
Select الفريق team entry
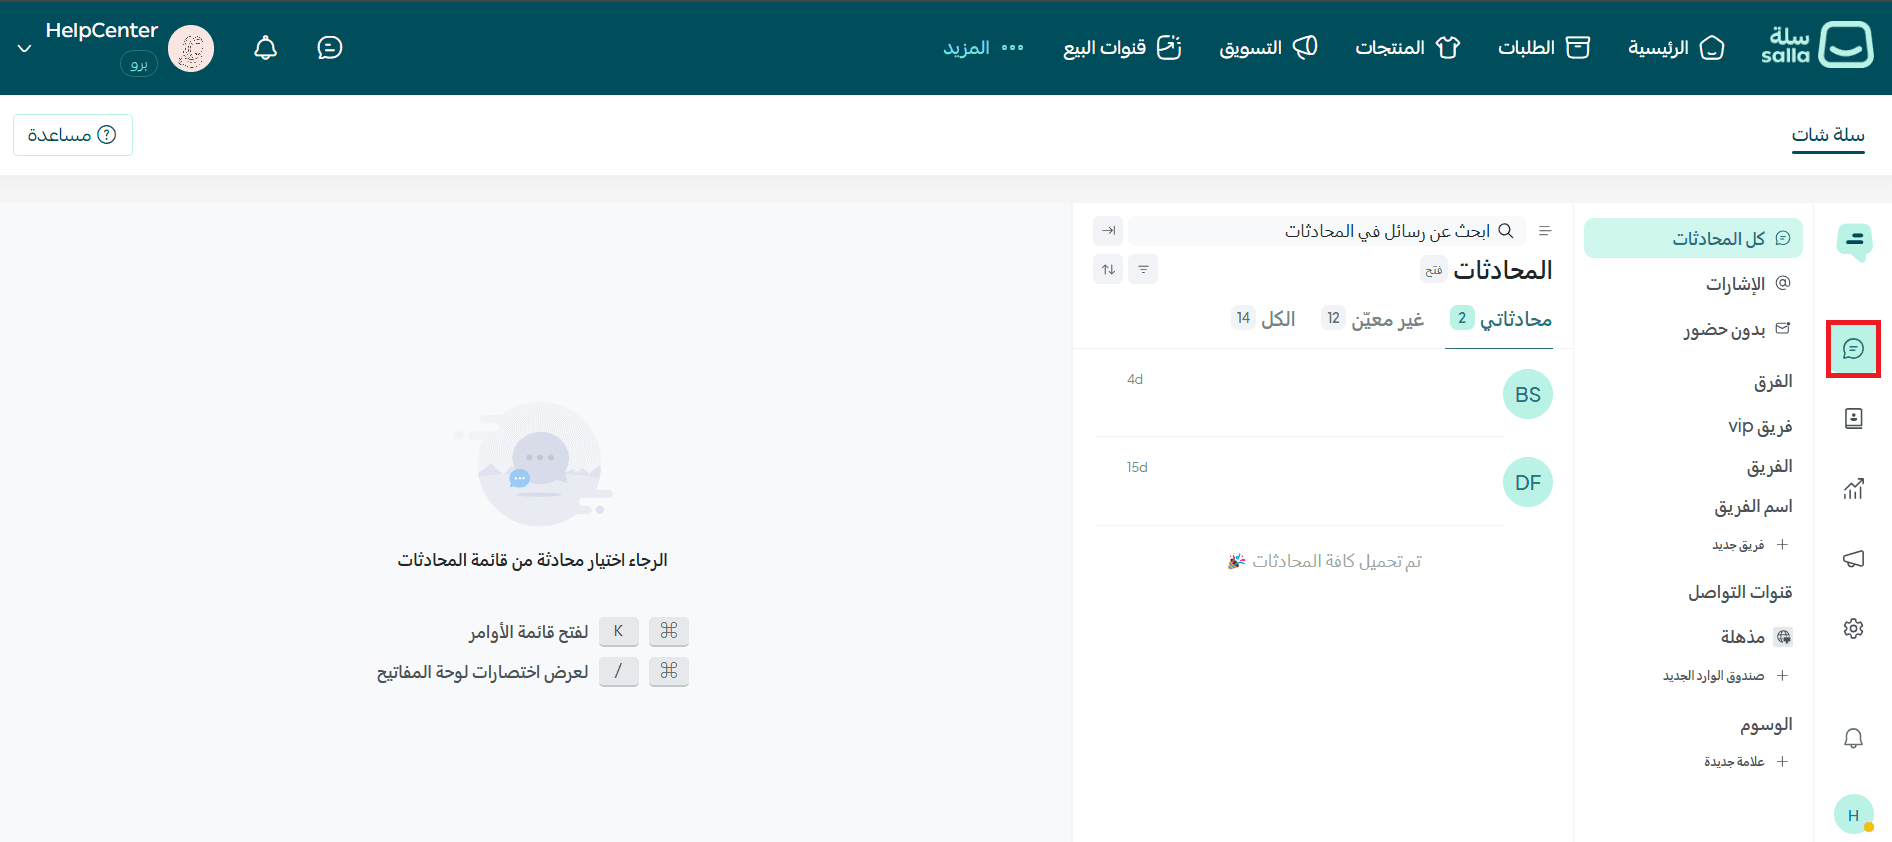1769,466
